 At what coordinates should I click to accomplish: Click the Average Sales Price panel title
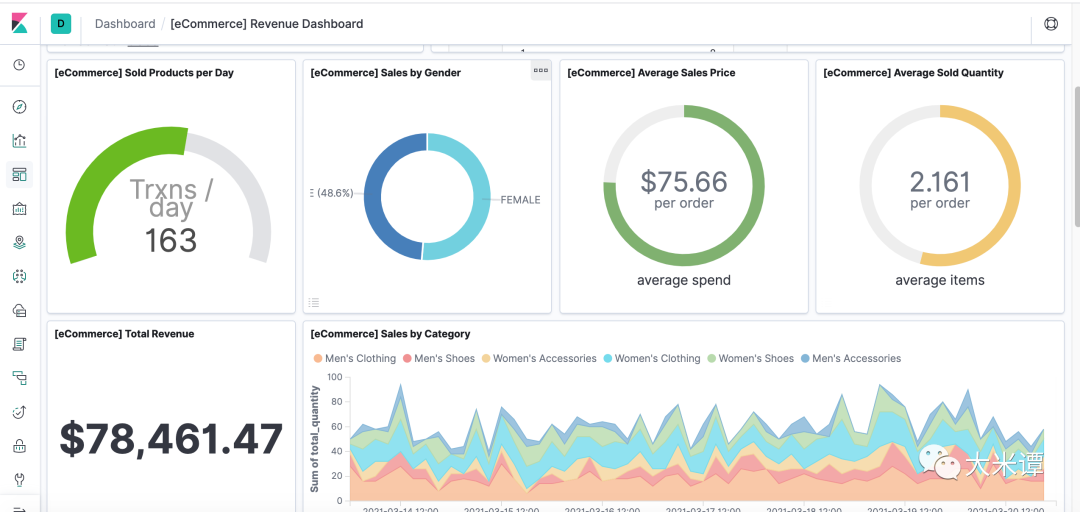tap(651, 72)
